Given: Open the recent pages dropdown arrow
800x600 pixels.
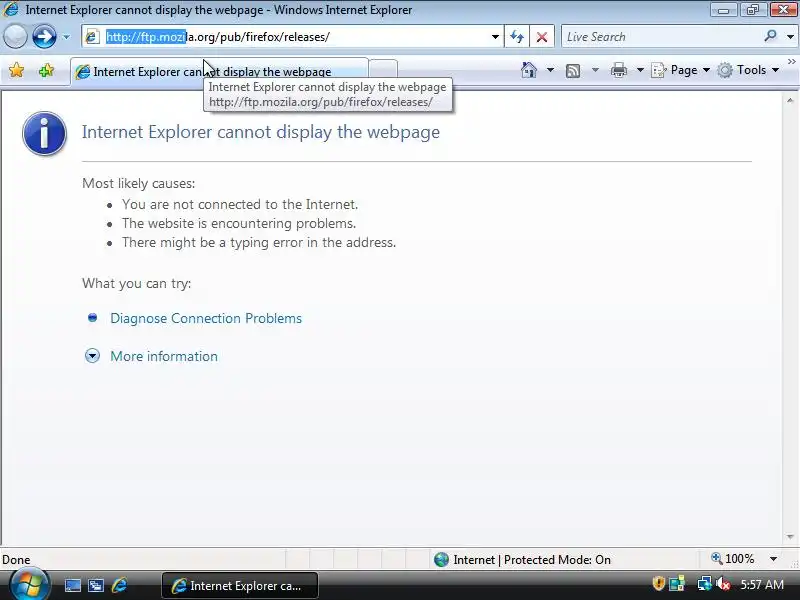Looking at the screenshot, I should pyautogui.click(x=66, y=37).
